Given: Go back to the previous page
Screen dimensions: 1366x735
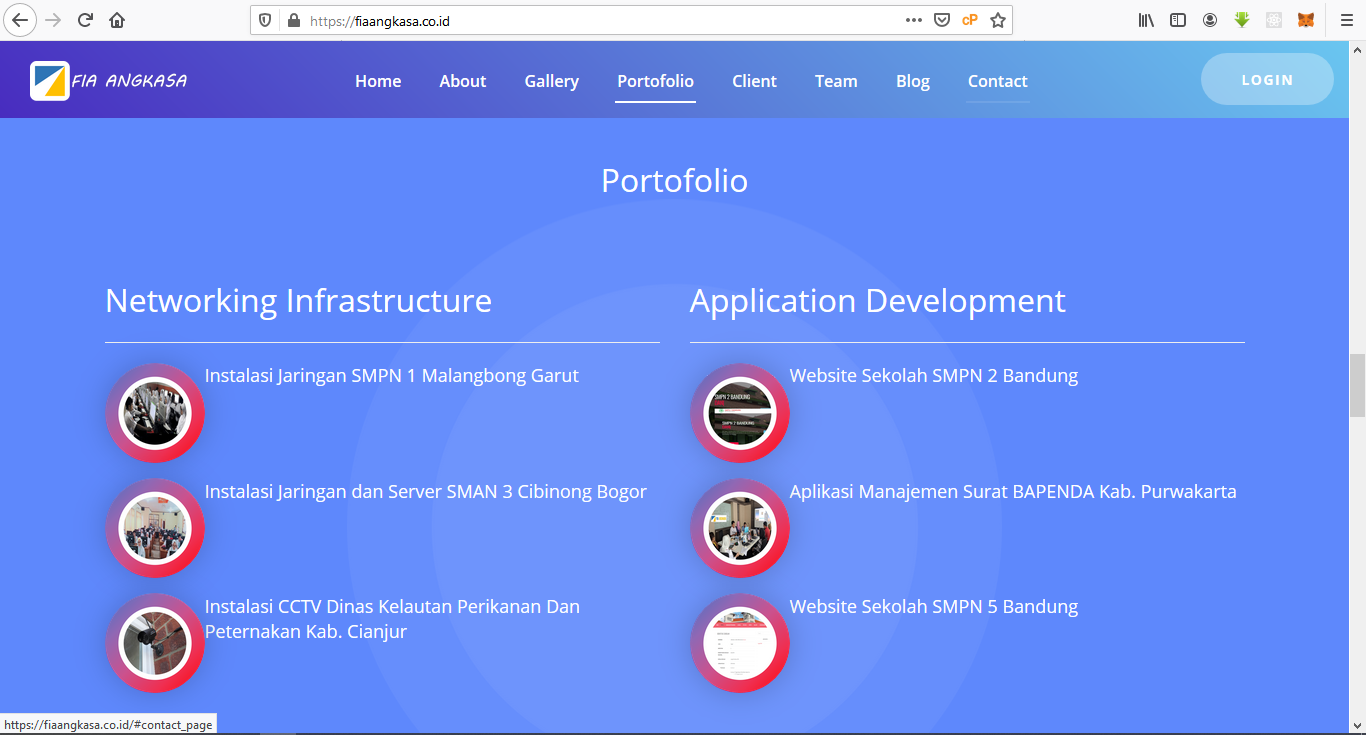Looking at the screenshot, I should [20, 20].
